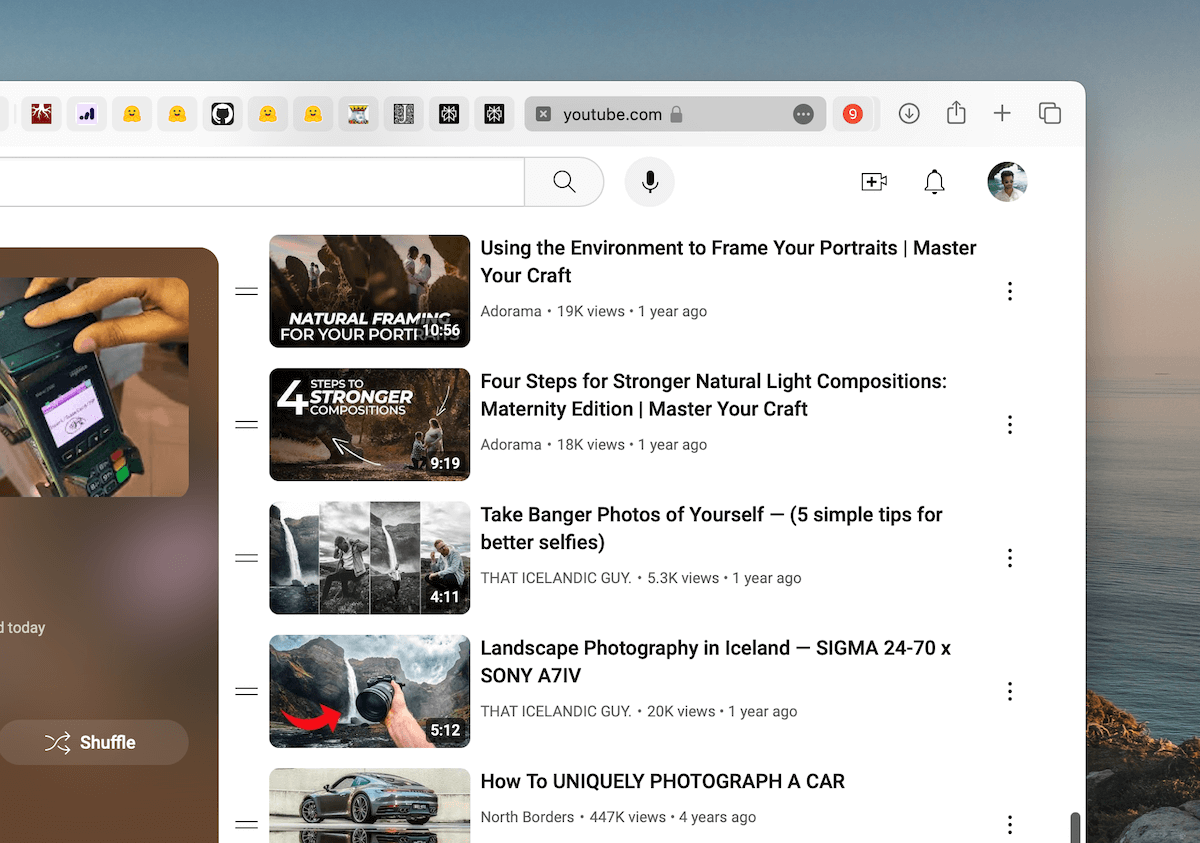
Task: Open options menu for Landscape Photography in Iceland
Action: pyautogui.click(x=1010, y=691)
